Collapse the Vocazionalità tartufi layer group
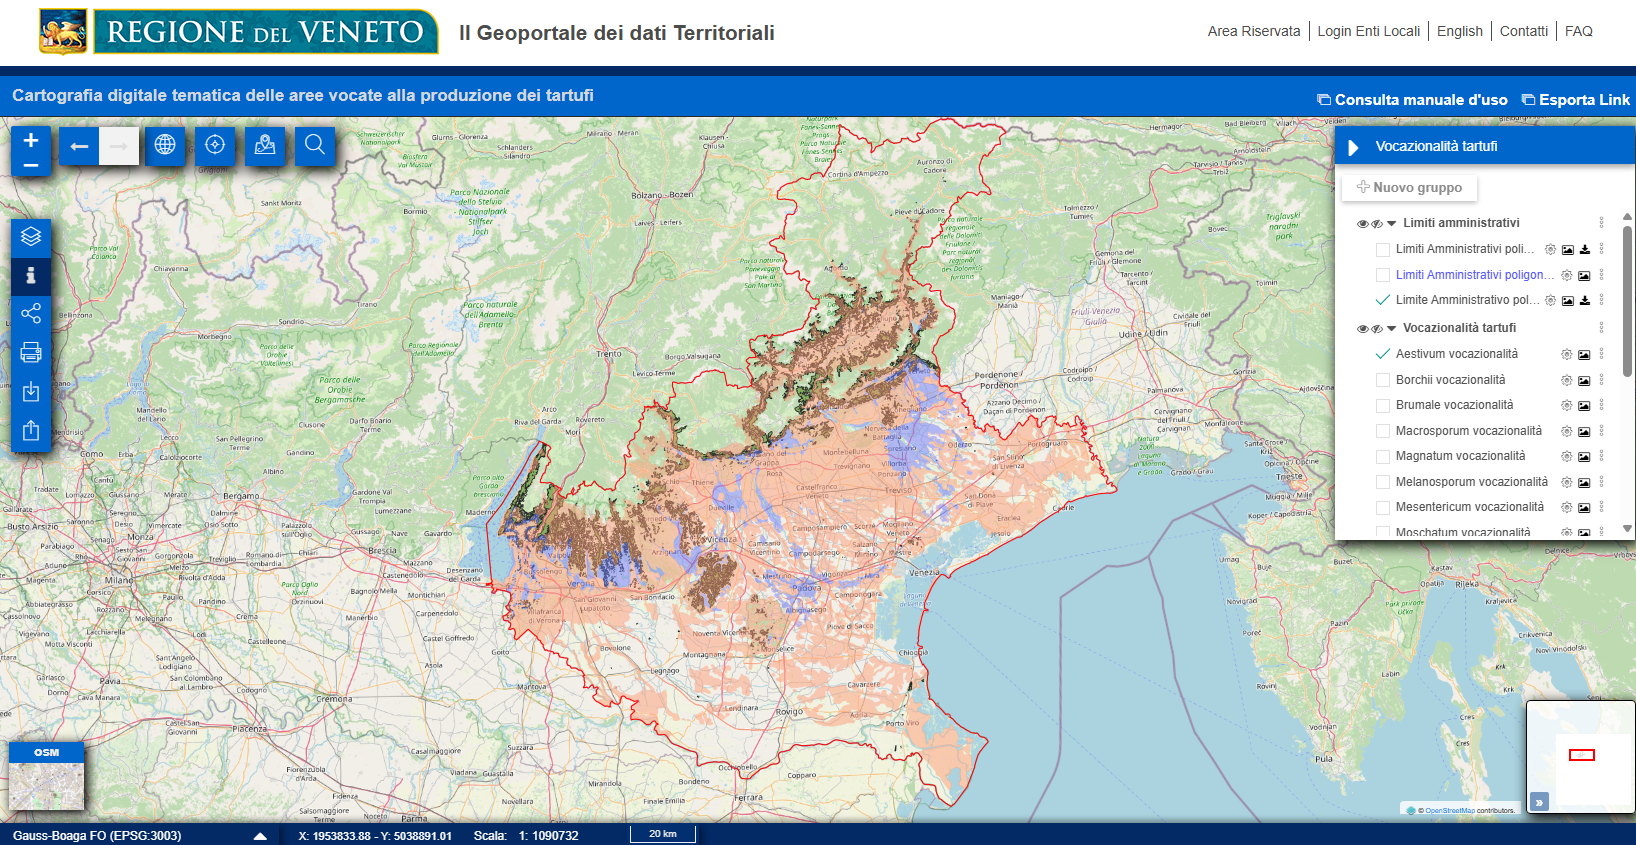Viewport: 1636px width, 845px height. [x=1392, y=328]
